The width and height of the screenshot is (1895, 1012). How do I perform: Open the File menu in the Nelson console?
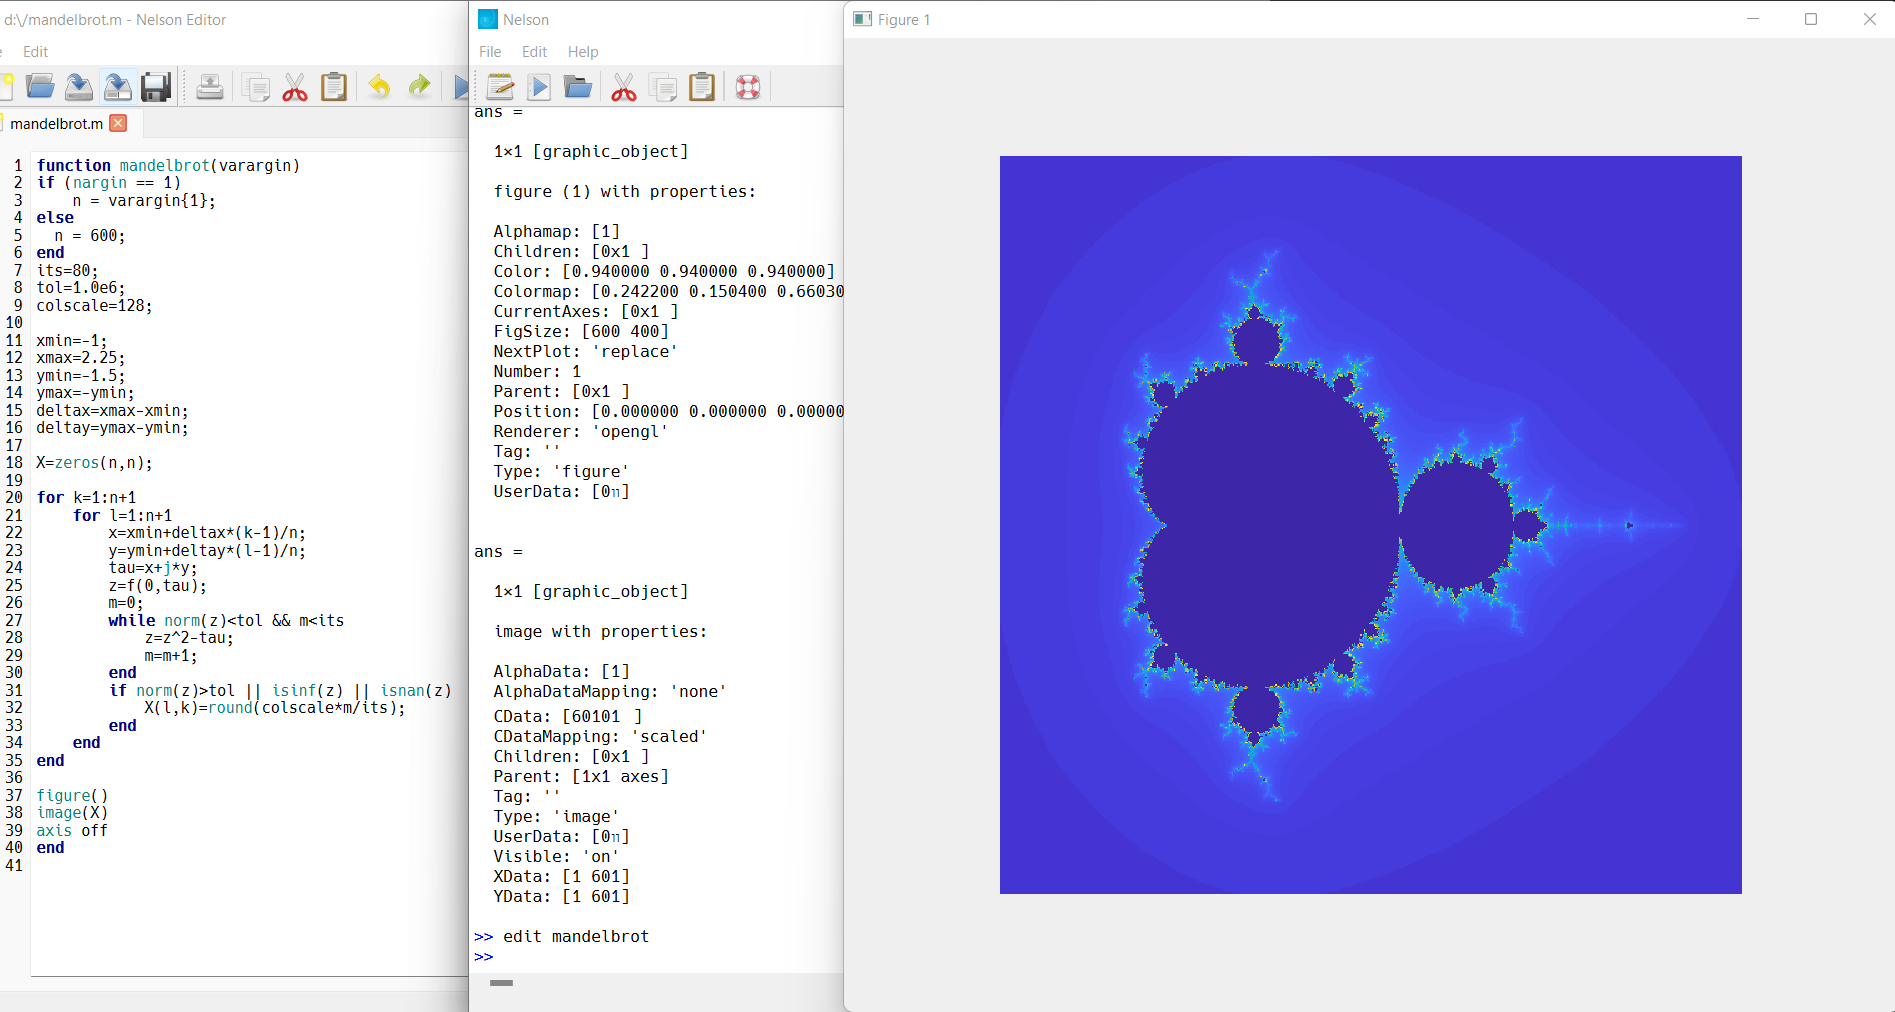click(x=489, y=51)
